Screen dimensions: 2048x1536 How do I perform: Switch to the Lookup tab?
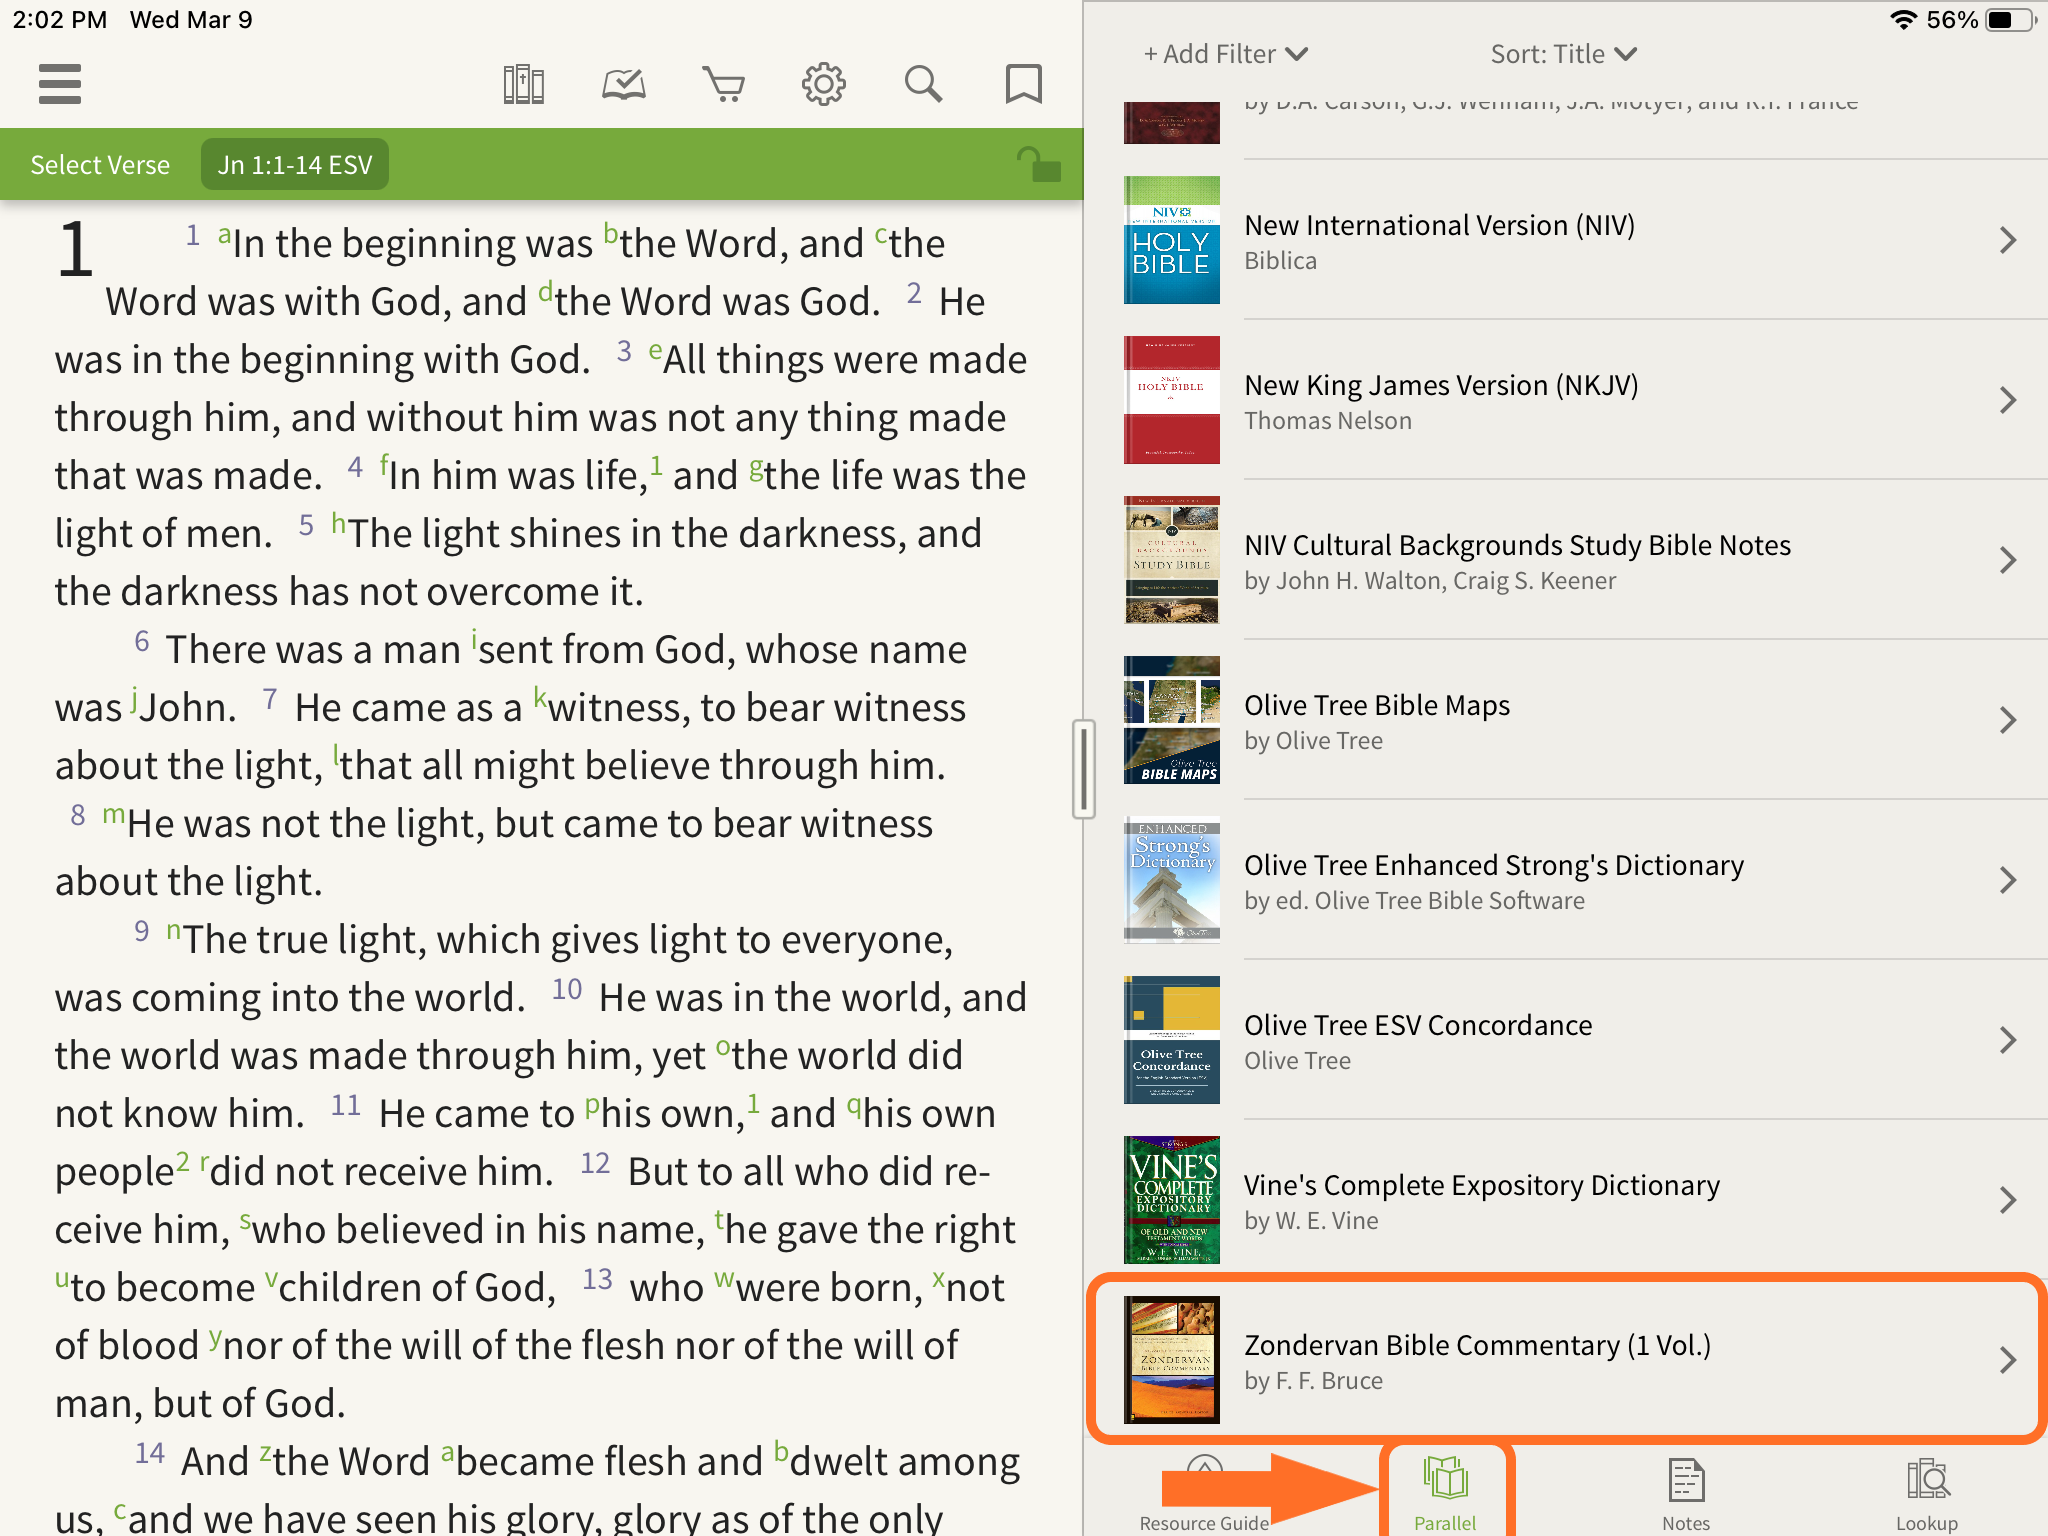click(x=1927, y=1494)
